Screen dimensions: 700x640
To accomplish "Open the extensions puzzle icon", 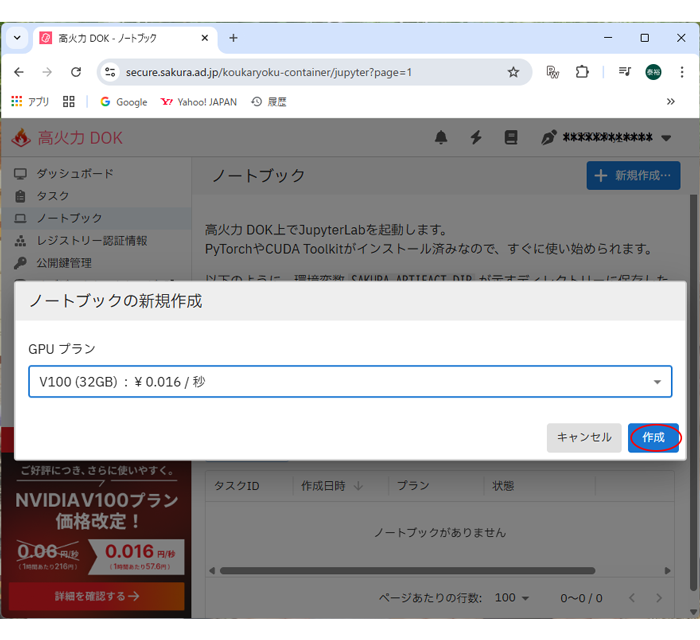I will (582, 72).
